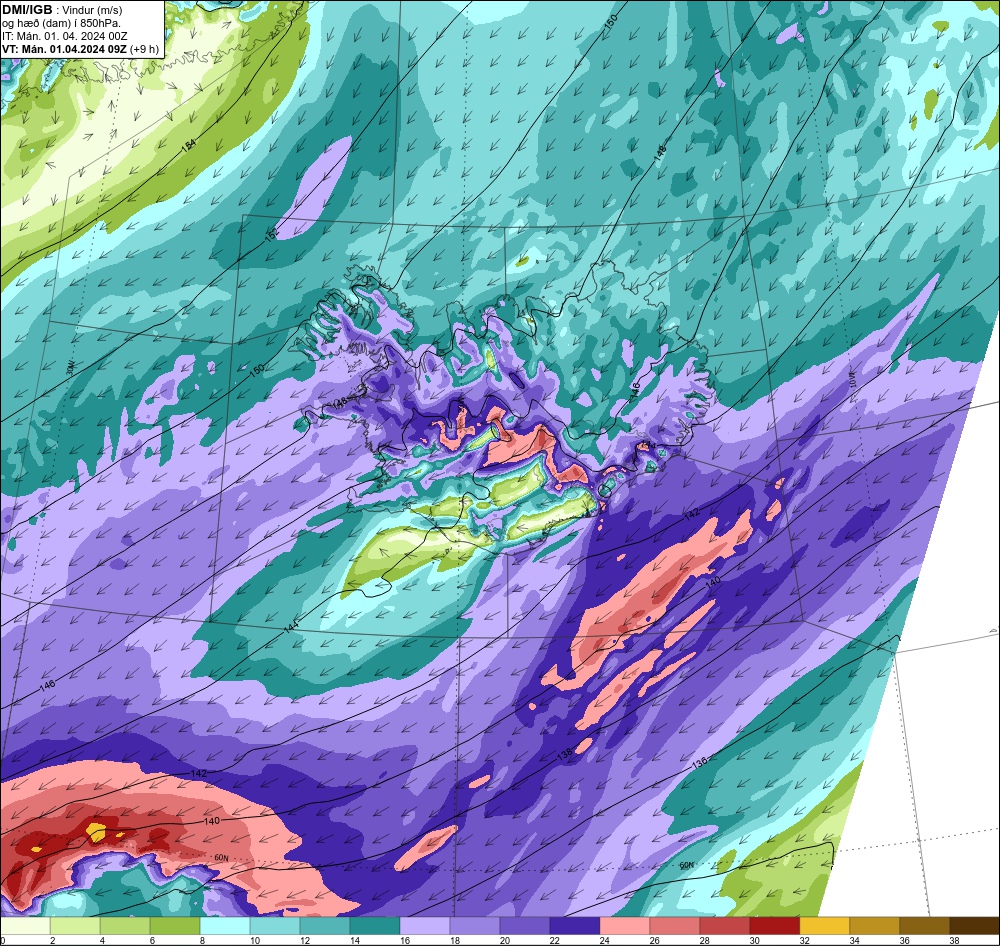
Task: Select the dark brown 38+ m/s legend swatch
Action: [974, 926]
